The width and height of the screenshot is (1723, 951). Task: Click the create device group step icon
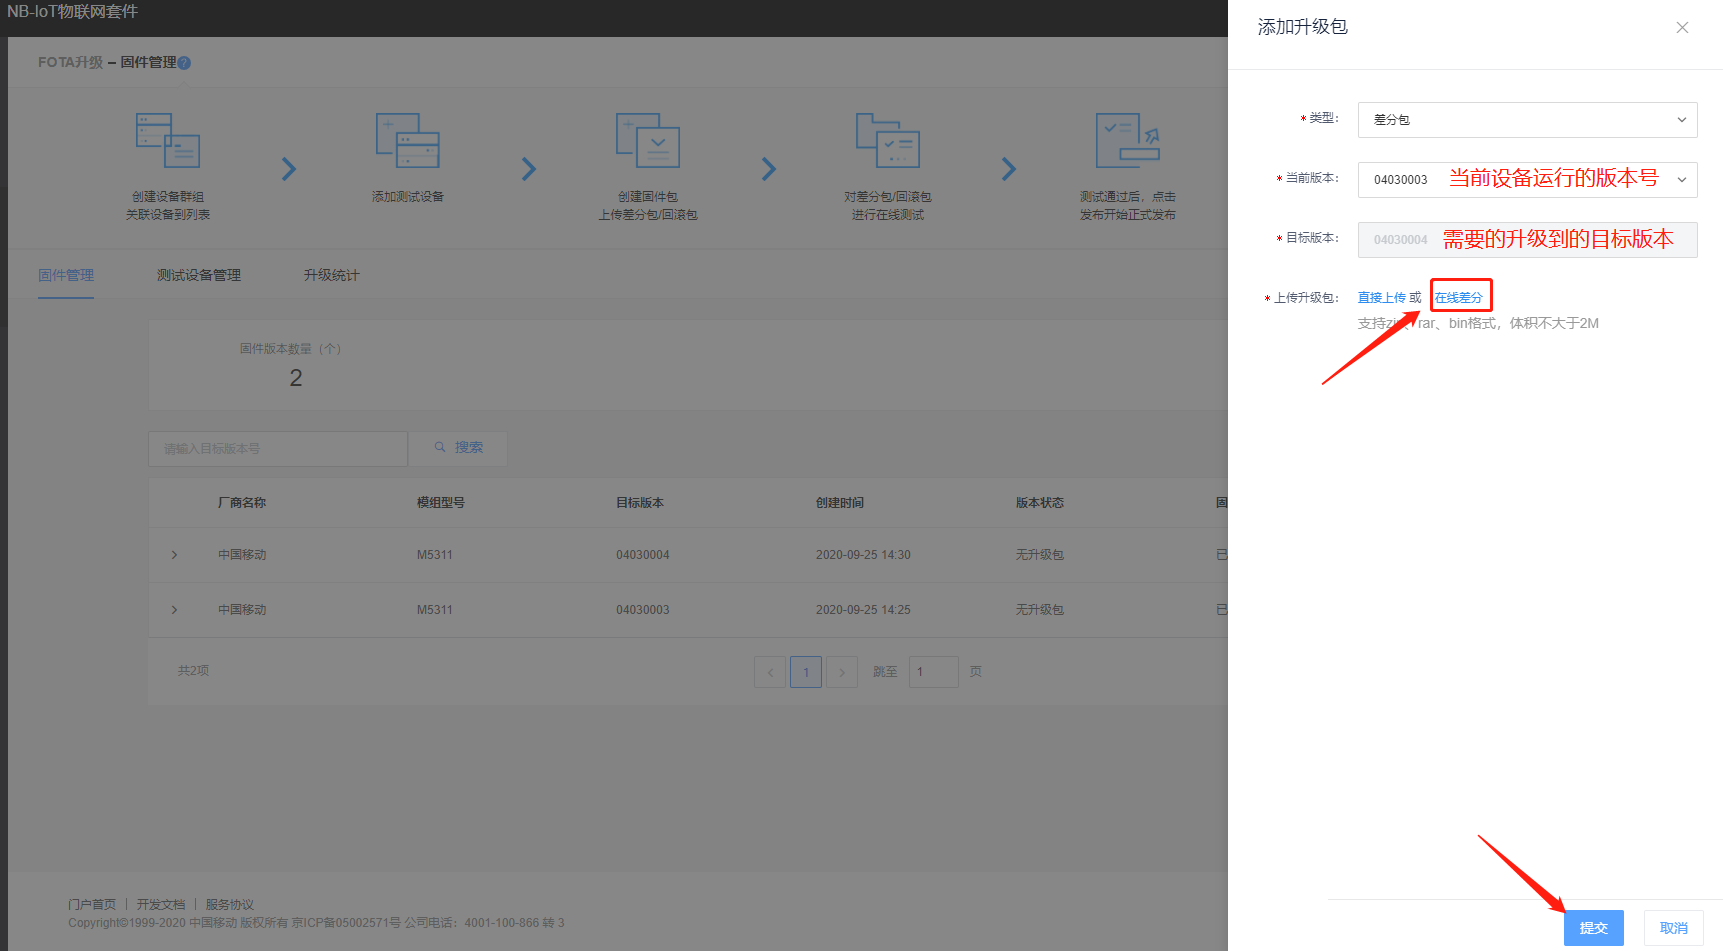pos(168,140)
